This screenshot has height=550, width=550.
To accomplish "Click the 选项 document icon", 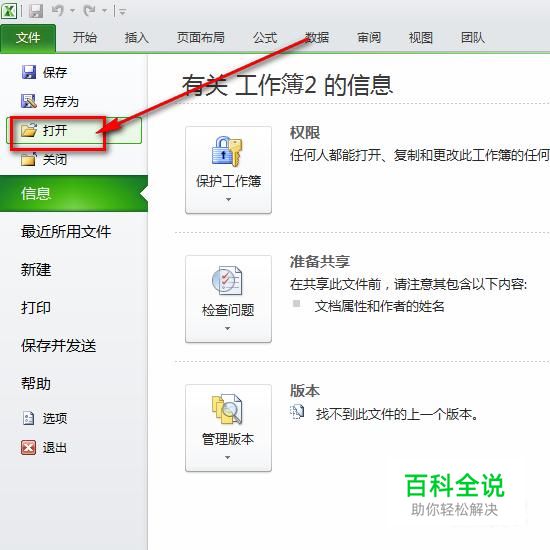I will pos(28,418).
